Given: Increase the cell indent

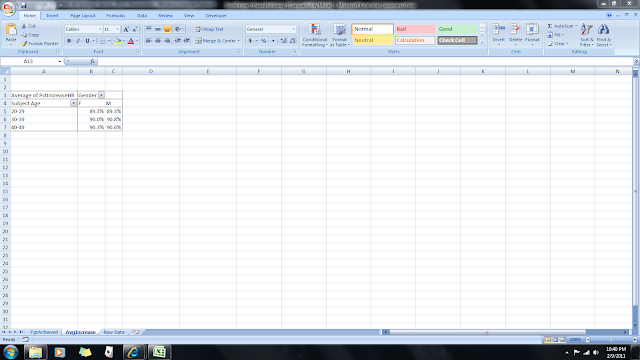Looking at the screenshot, I should point(187,41).
